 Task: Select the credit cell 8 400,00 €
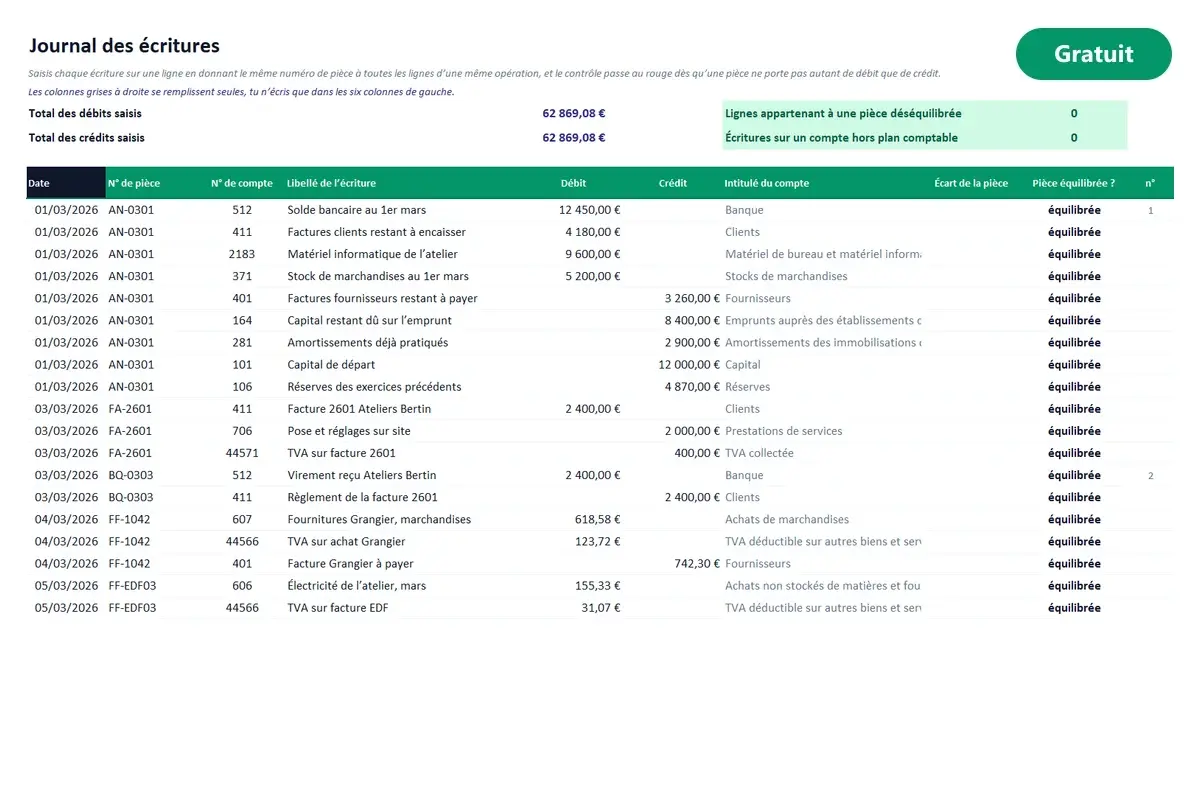[x=692, y=320]
